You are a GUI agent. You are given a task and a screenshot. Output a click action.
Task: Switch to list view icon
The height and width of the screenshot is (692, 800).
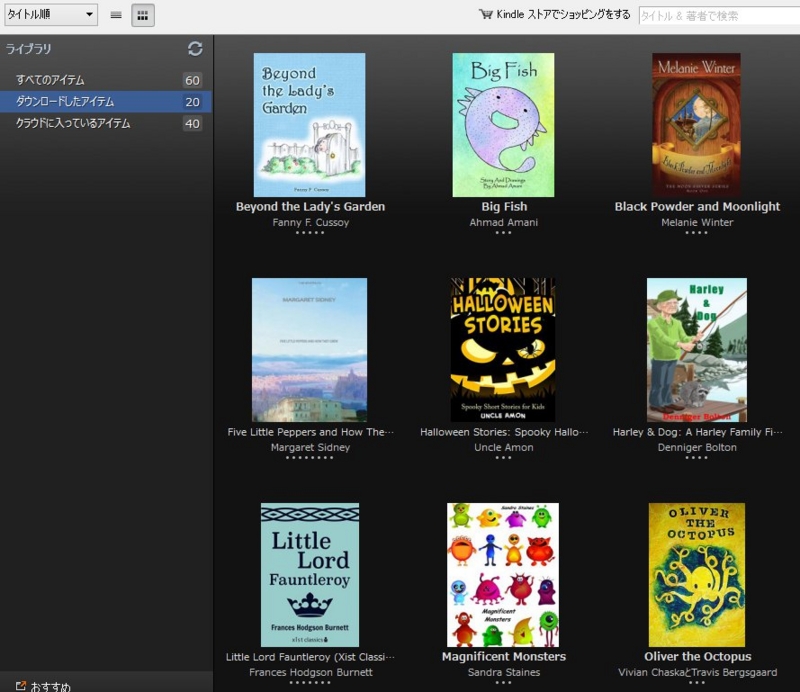pos(116,15)
